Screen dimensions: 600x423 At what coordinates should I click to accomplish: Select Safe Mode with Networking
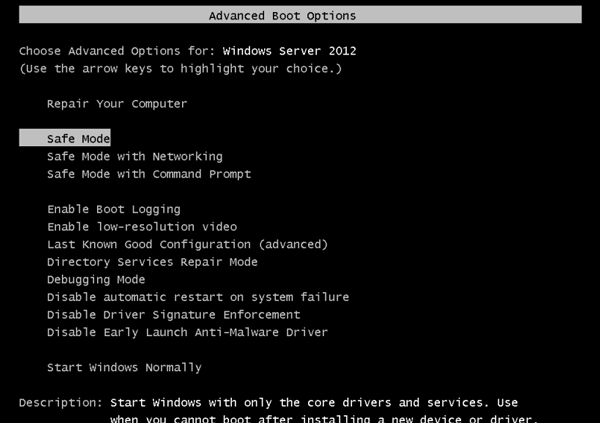(135, 157)
